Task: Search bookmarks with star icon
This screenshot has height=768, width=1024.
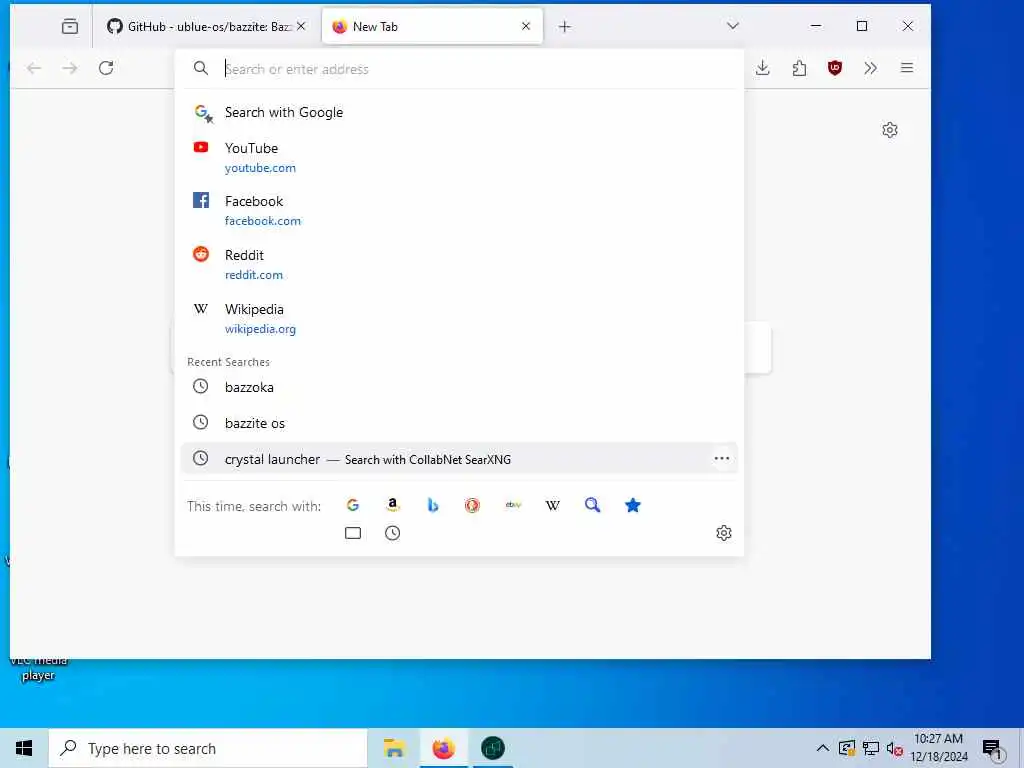Action: coord(632,505)
